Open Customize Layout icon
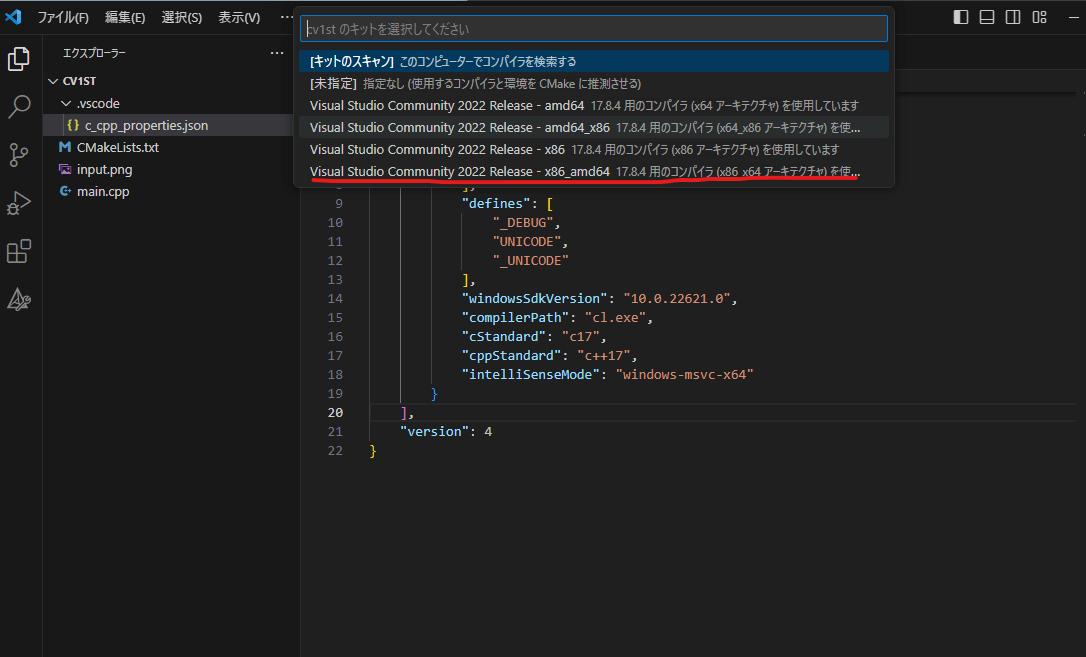Viewport: 1086px width, 657px height. pyautogui.click(x=1040, y=17)
